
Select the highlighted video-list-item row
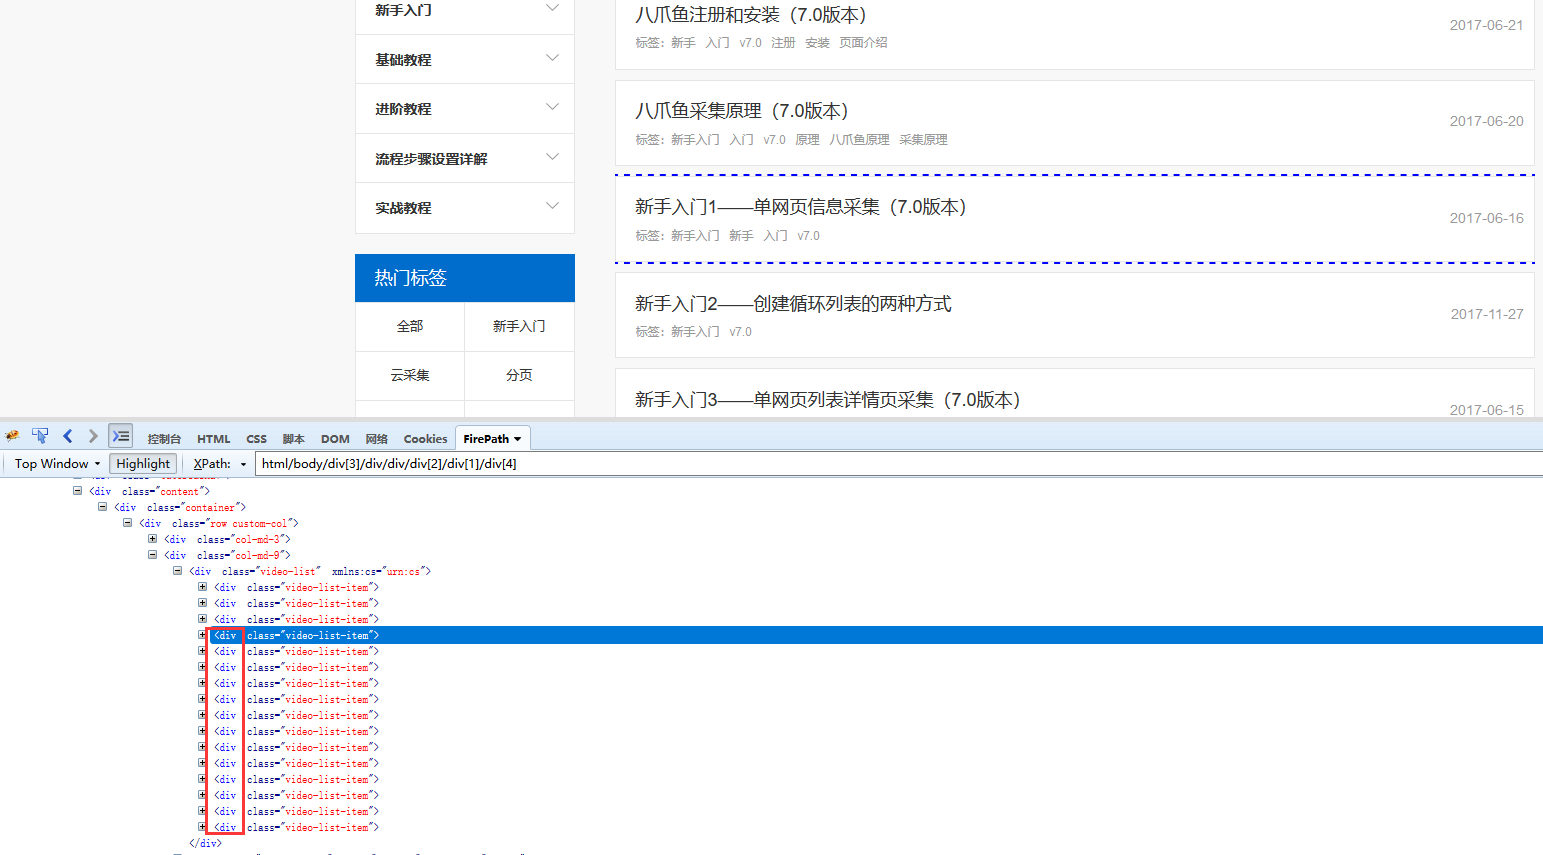pyautogui.click(x=771, y=635)
